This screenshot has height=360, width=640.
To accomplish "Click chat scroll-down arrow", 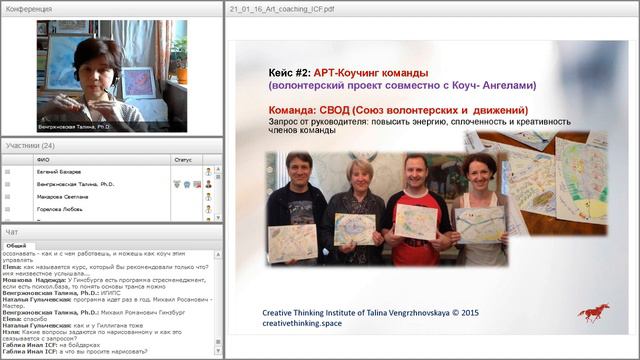I will [x=218, y=351].
